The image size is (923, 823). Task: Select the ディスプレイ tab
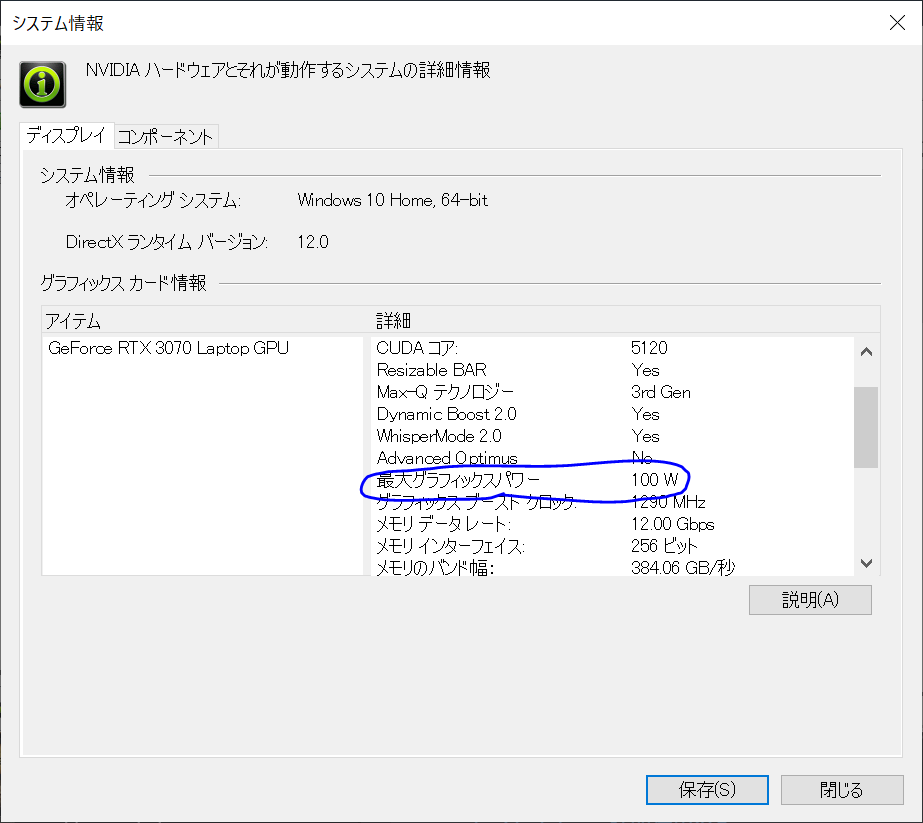tap(67, 135)
